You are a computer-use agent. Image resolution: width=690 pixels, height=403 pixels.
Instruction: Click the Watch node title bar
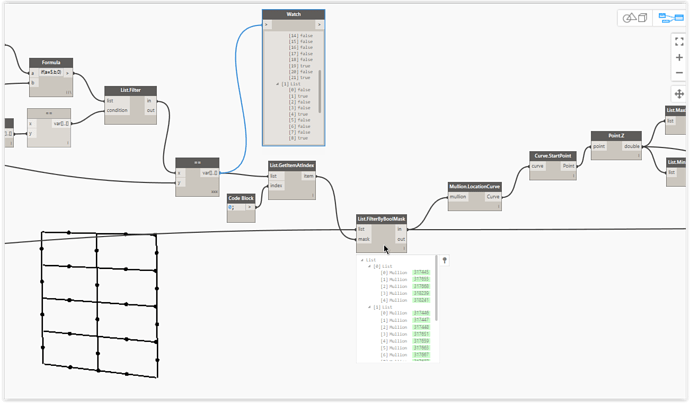coord(294,15)
